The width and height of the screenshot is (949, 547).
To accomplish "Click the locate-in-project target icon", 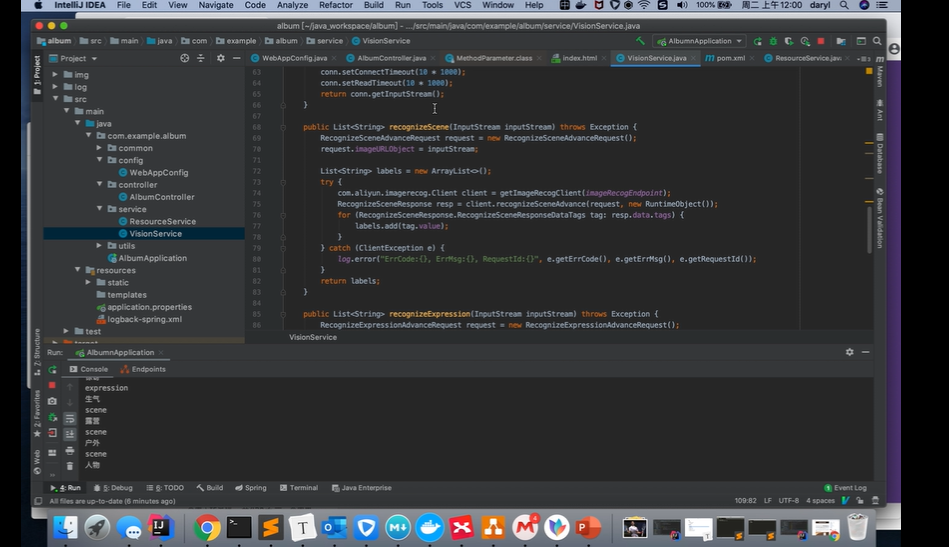I will coord(185,58).
